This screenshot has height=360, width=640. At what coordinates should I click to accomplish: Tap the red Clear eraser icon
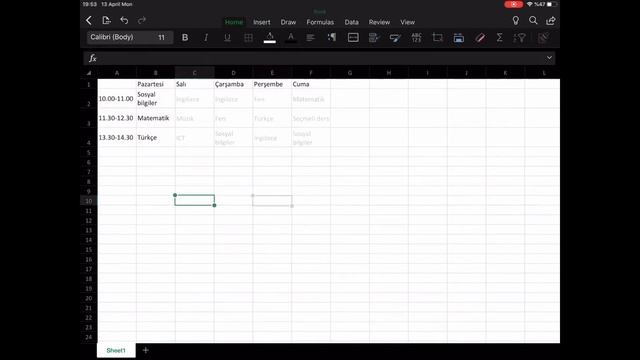(480, 38)
